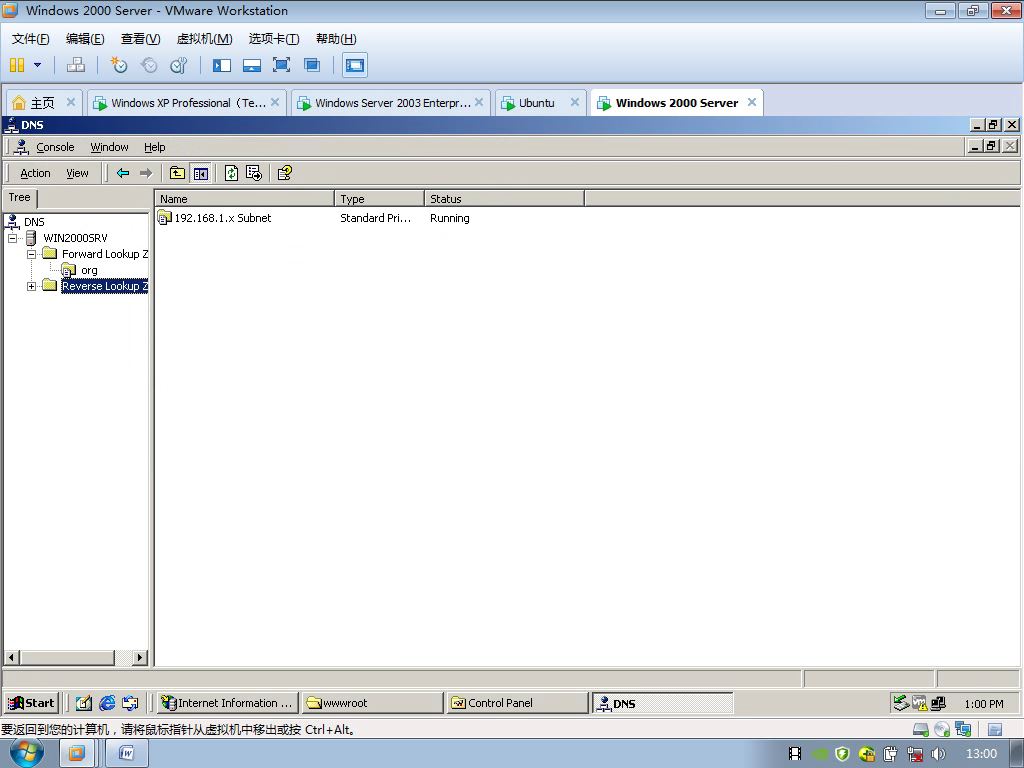Click the Up one level folder icon
The width and height of the screenshot is (1024, 768).
tap(177, 173)
